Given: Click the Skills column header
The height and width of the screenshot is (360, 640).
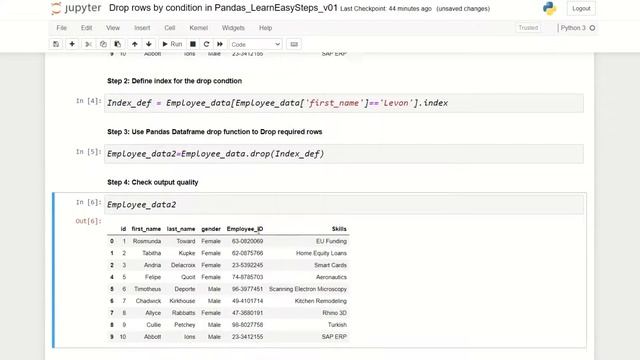Looking at the screenshot, I should 339,229.
